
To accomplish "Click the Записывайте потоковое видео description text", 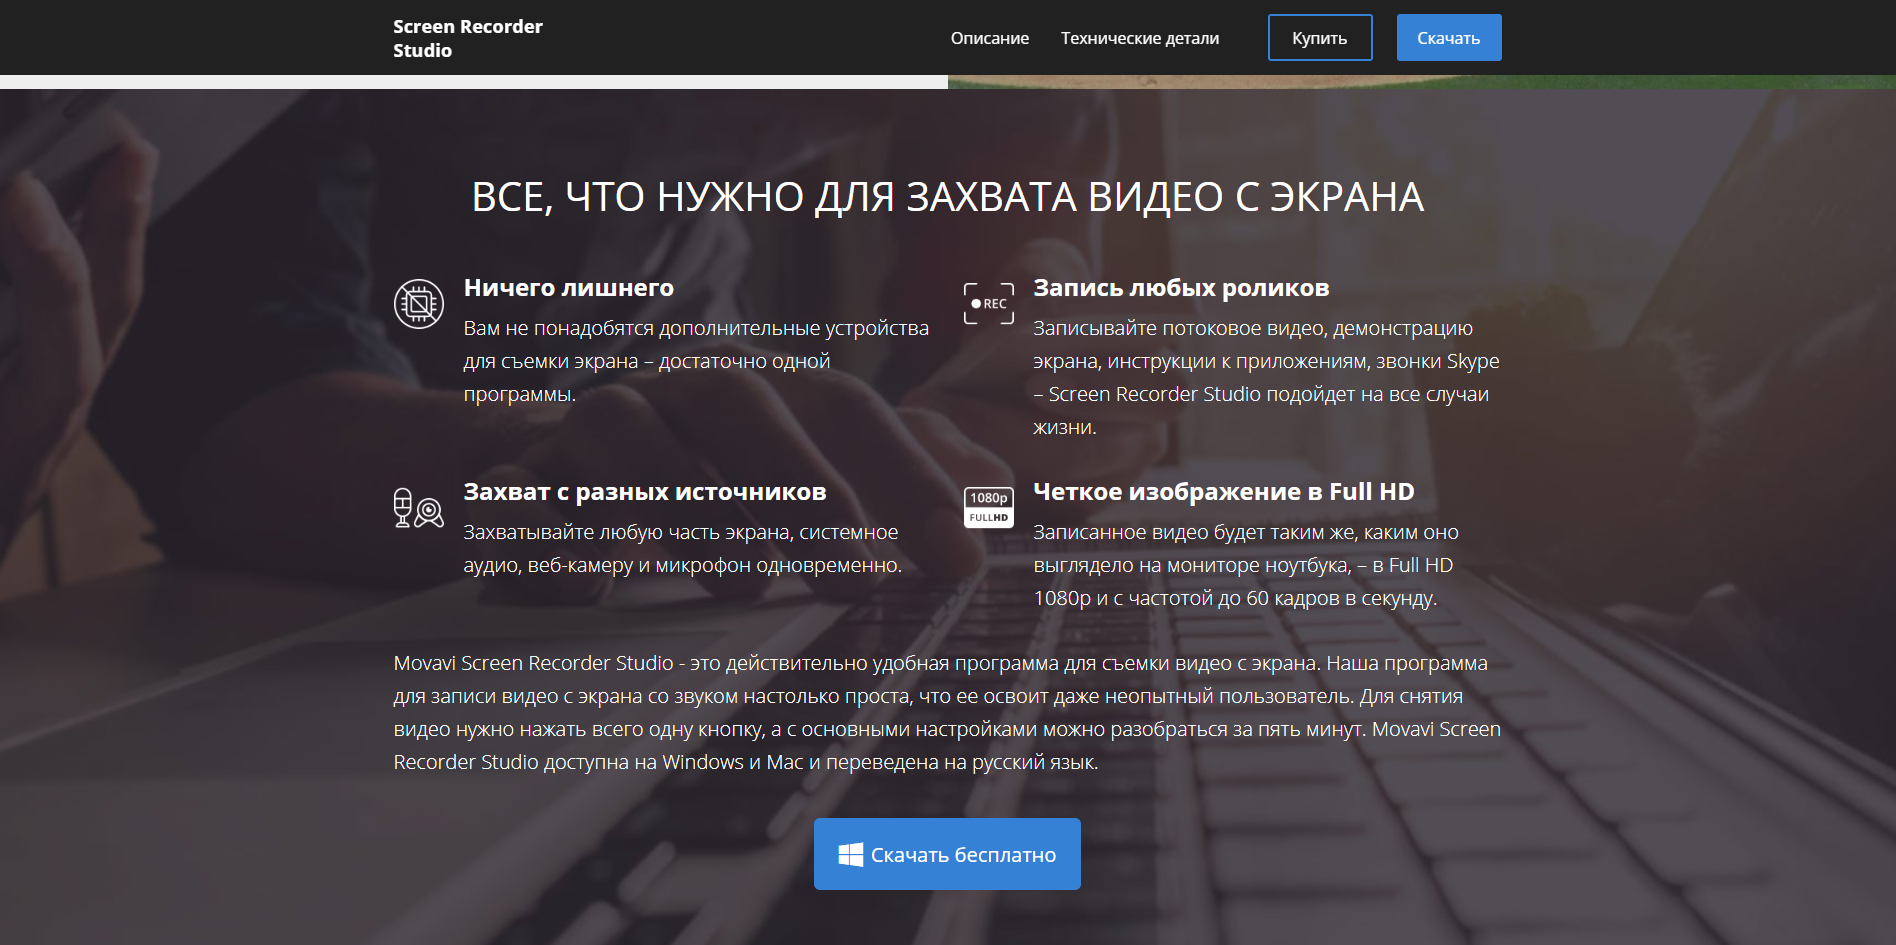I will [1265, 377].
